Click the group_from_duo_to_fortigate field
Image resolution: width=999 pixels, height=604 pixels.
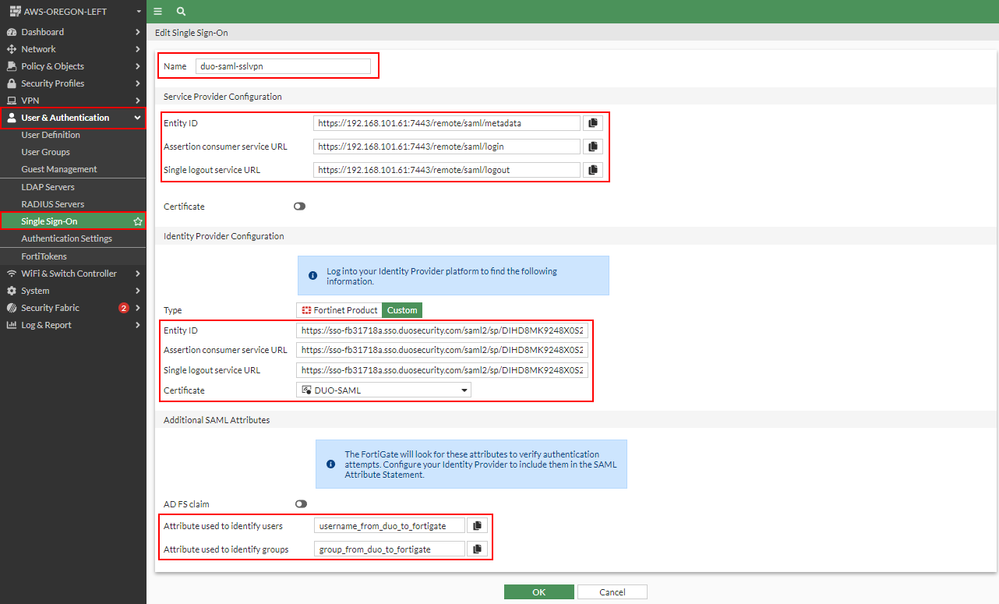[x=389, y=549]
